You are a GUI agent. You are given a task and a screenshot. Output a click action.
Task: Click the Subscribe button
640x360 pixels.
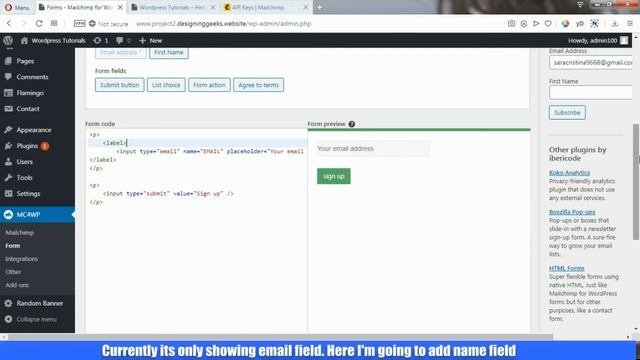tap(567, 113)
